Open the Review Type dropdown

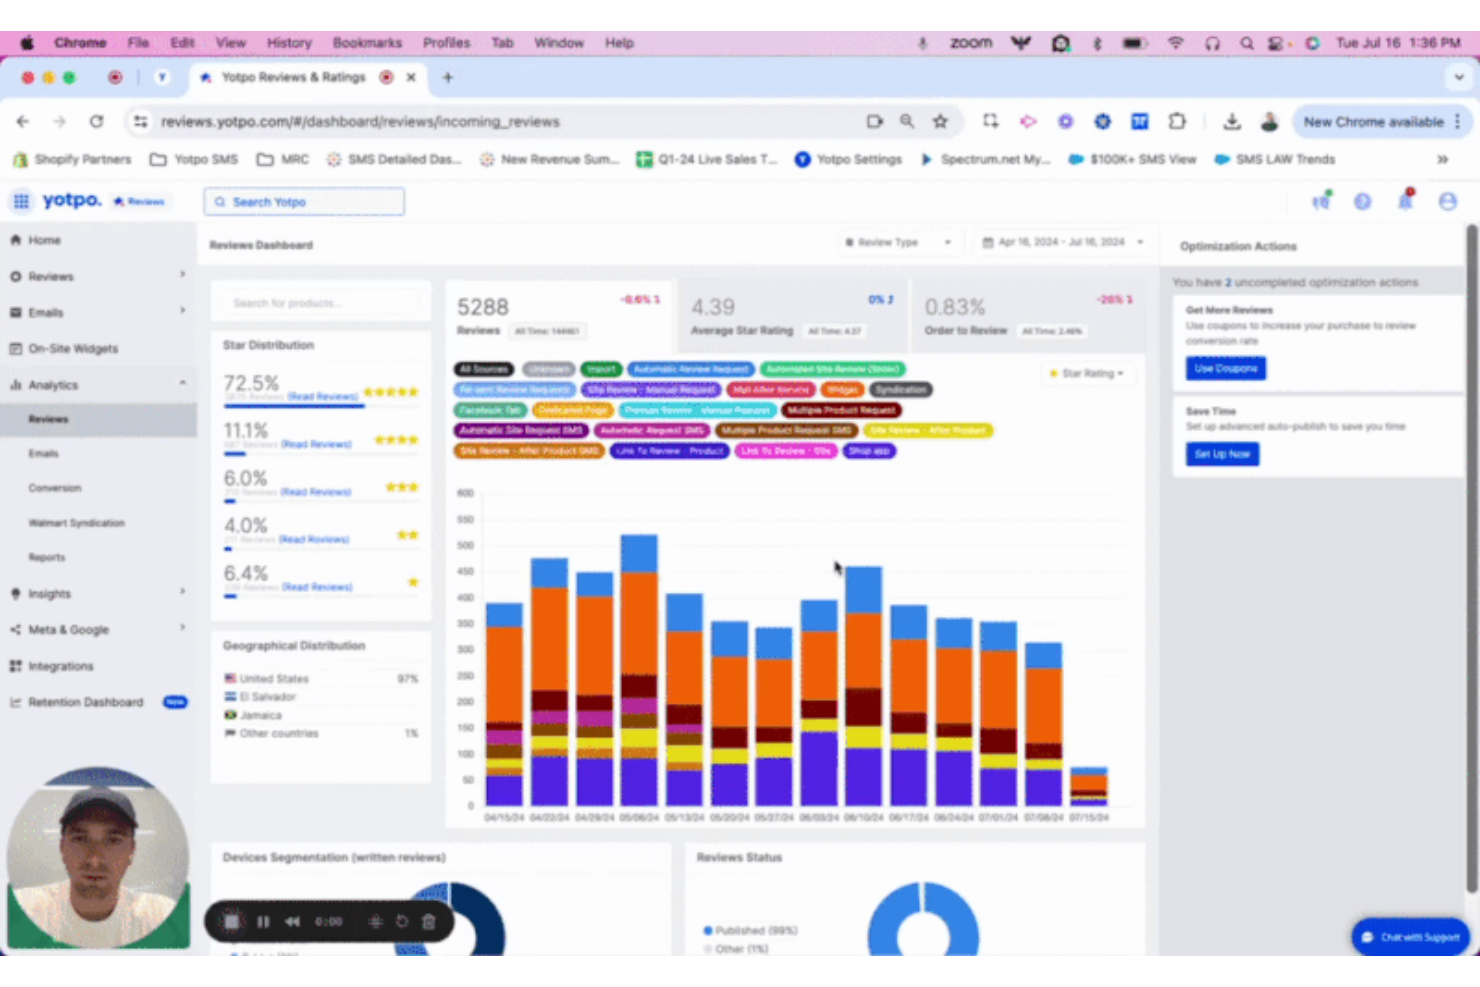tap(898, 241)
